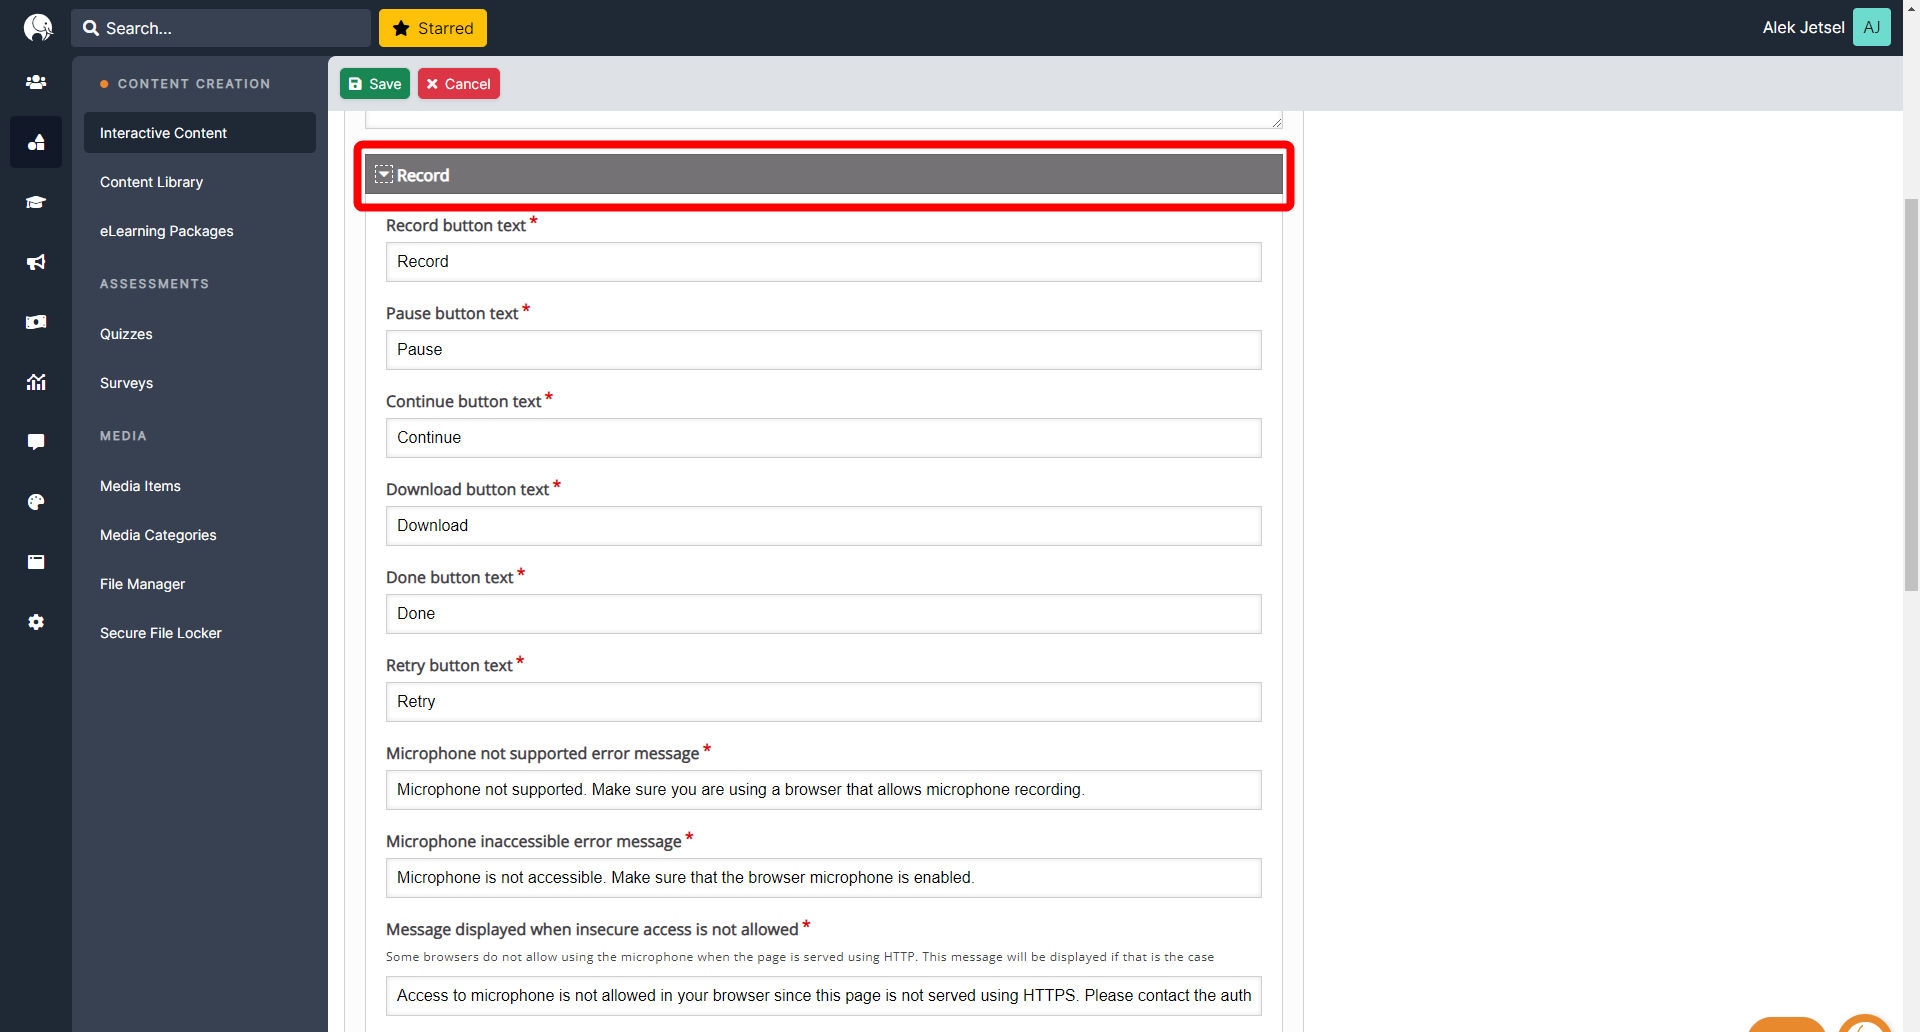Click the page vertical scrollbar thumb

pos(1911,395)
